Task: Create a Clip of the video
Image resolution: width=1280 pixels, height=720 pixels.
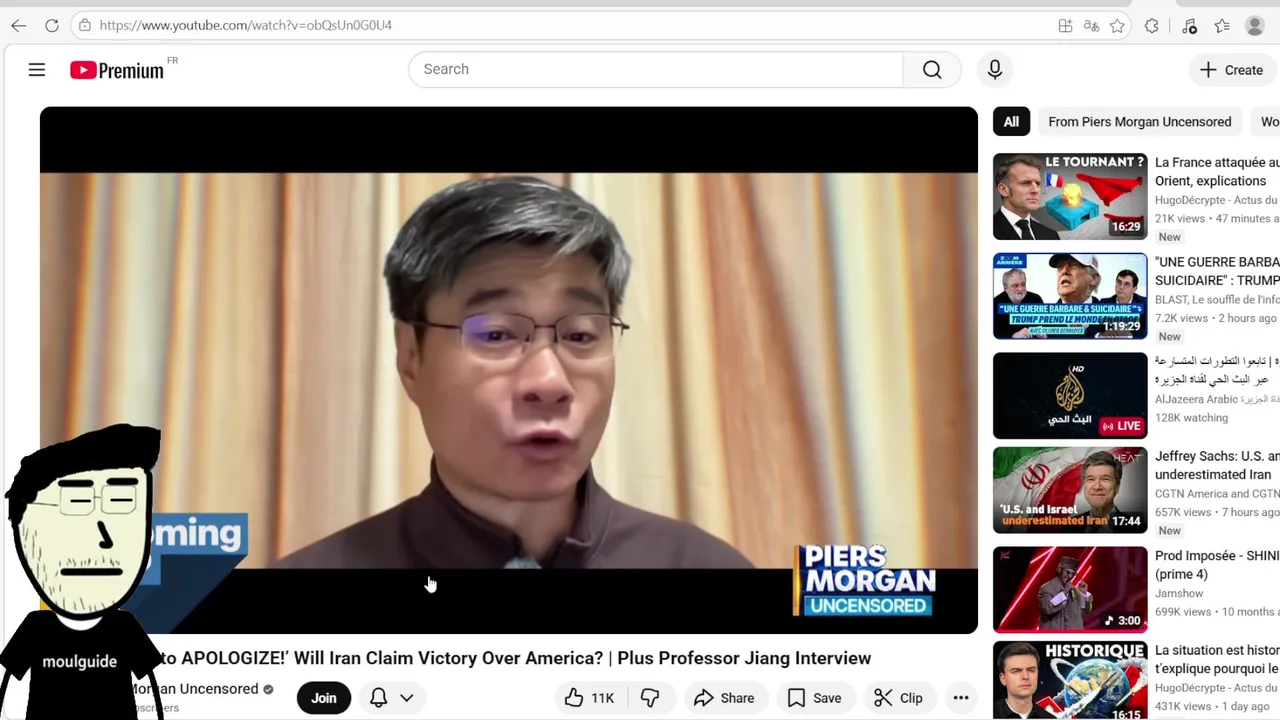Action: coord(898,698)
